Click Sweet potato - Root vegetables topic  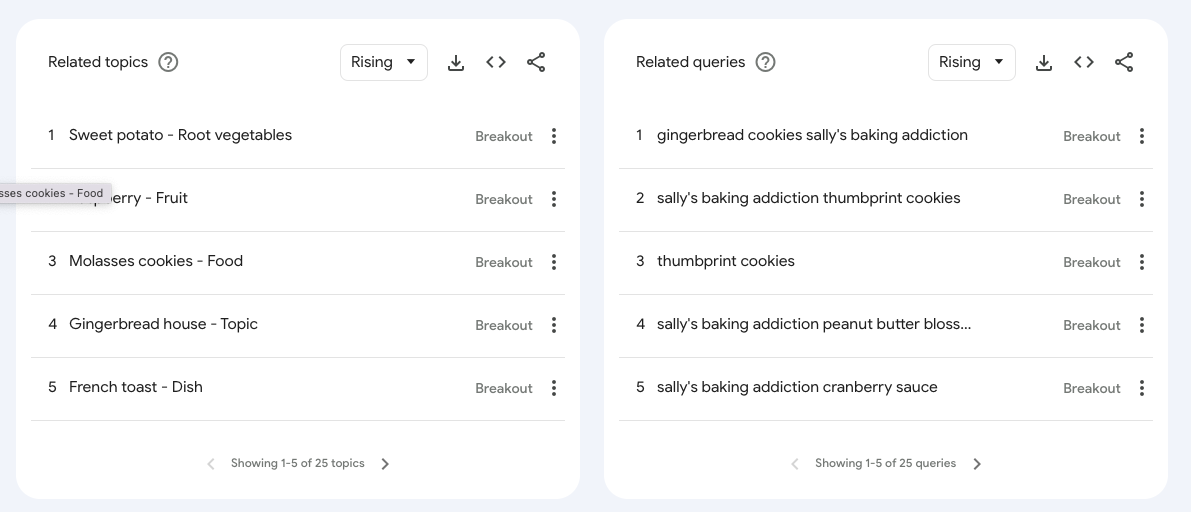click(x=180, y=135)
